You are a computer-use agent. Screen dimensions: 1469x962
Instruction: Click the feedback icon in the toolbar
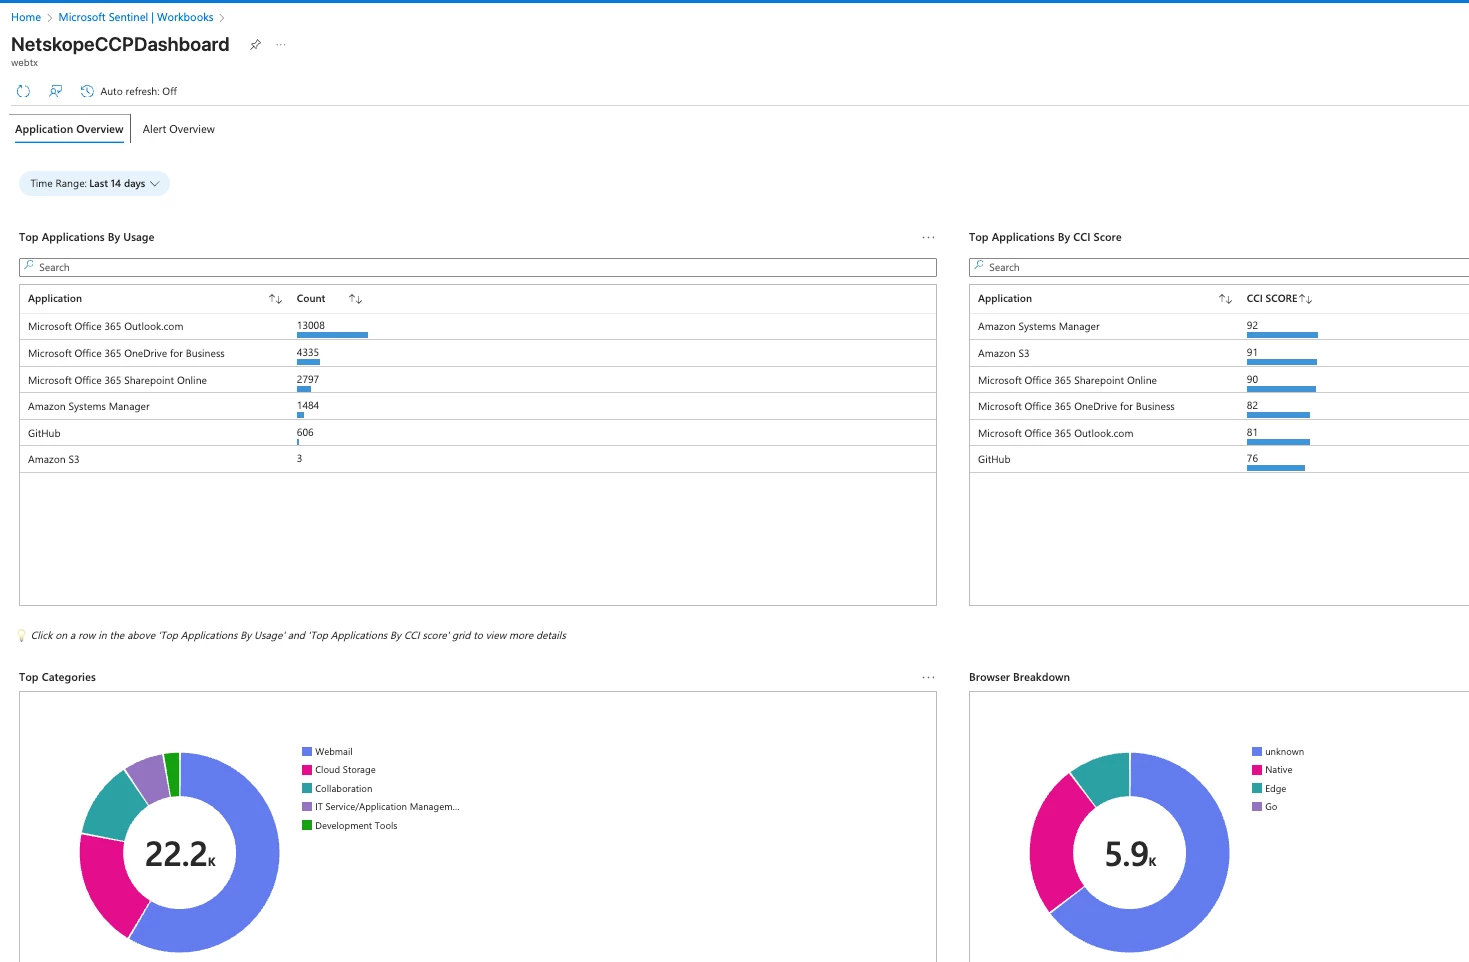[55, 91]
